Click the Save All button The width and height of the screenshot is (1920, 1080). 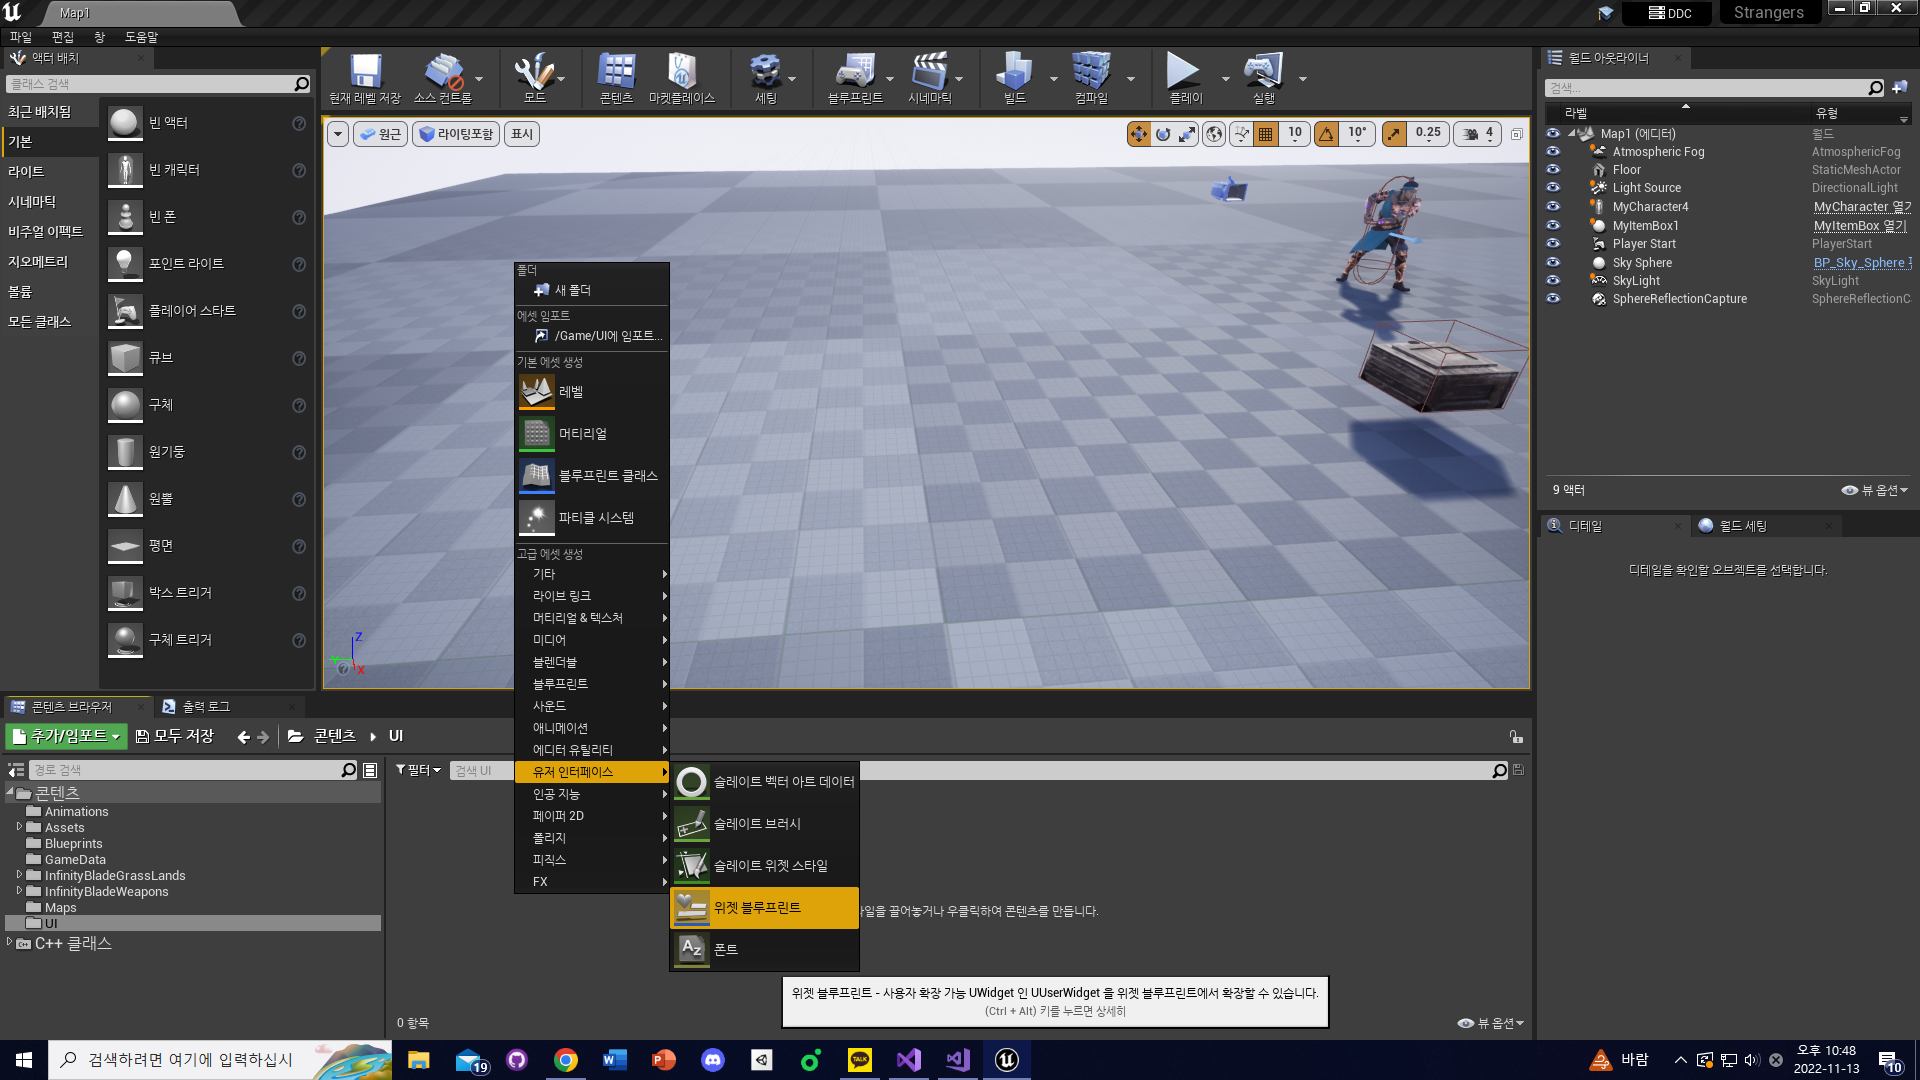(x=174, y=737)
